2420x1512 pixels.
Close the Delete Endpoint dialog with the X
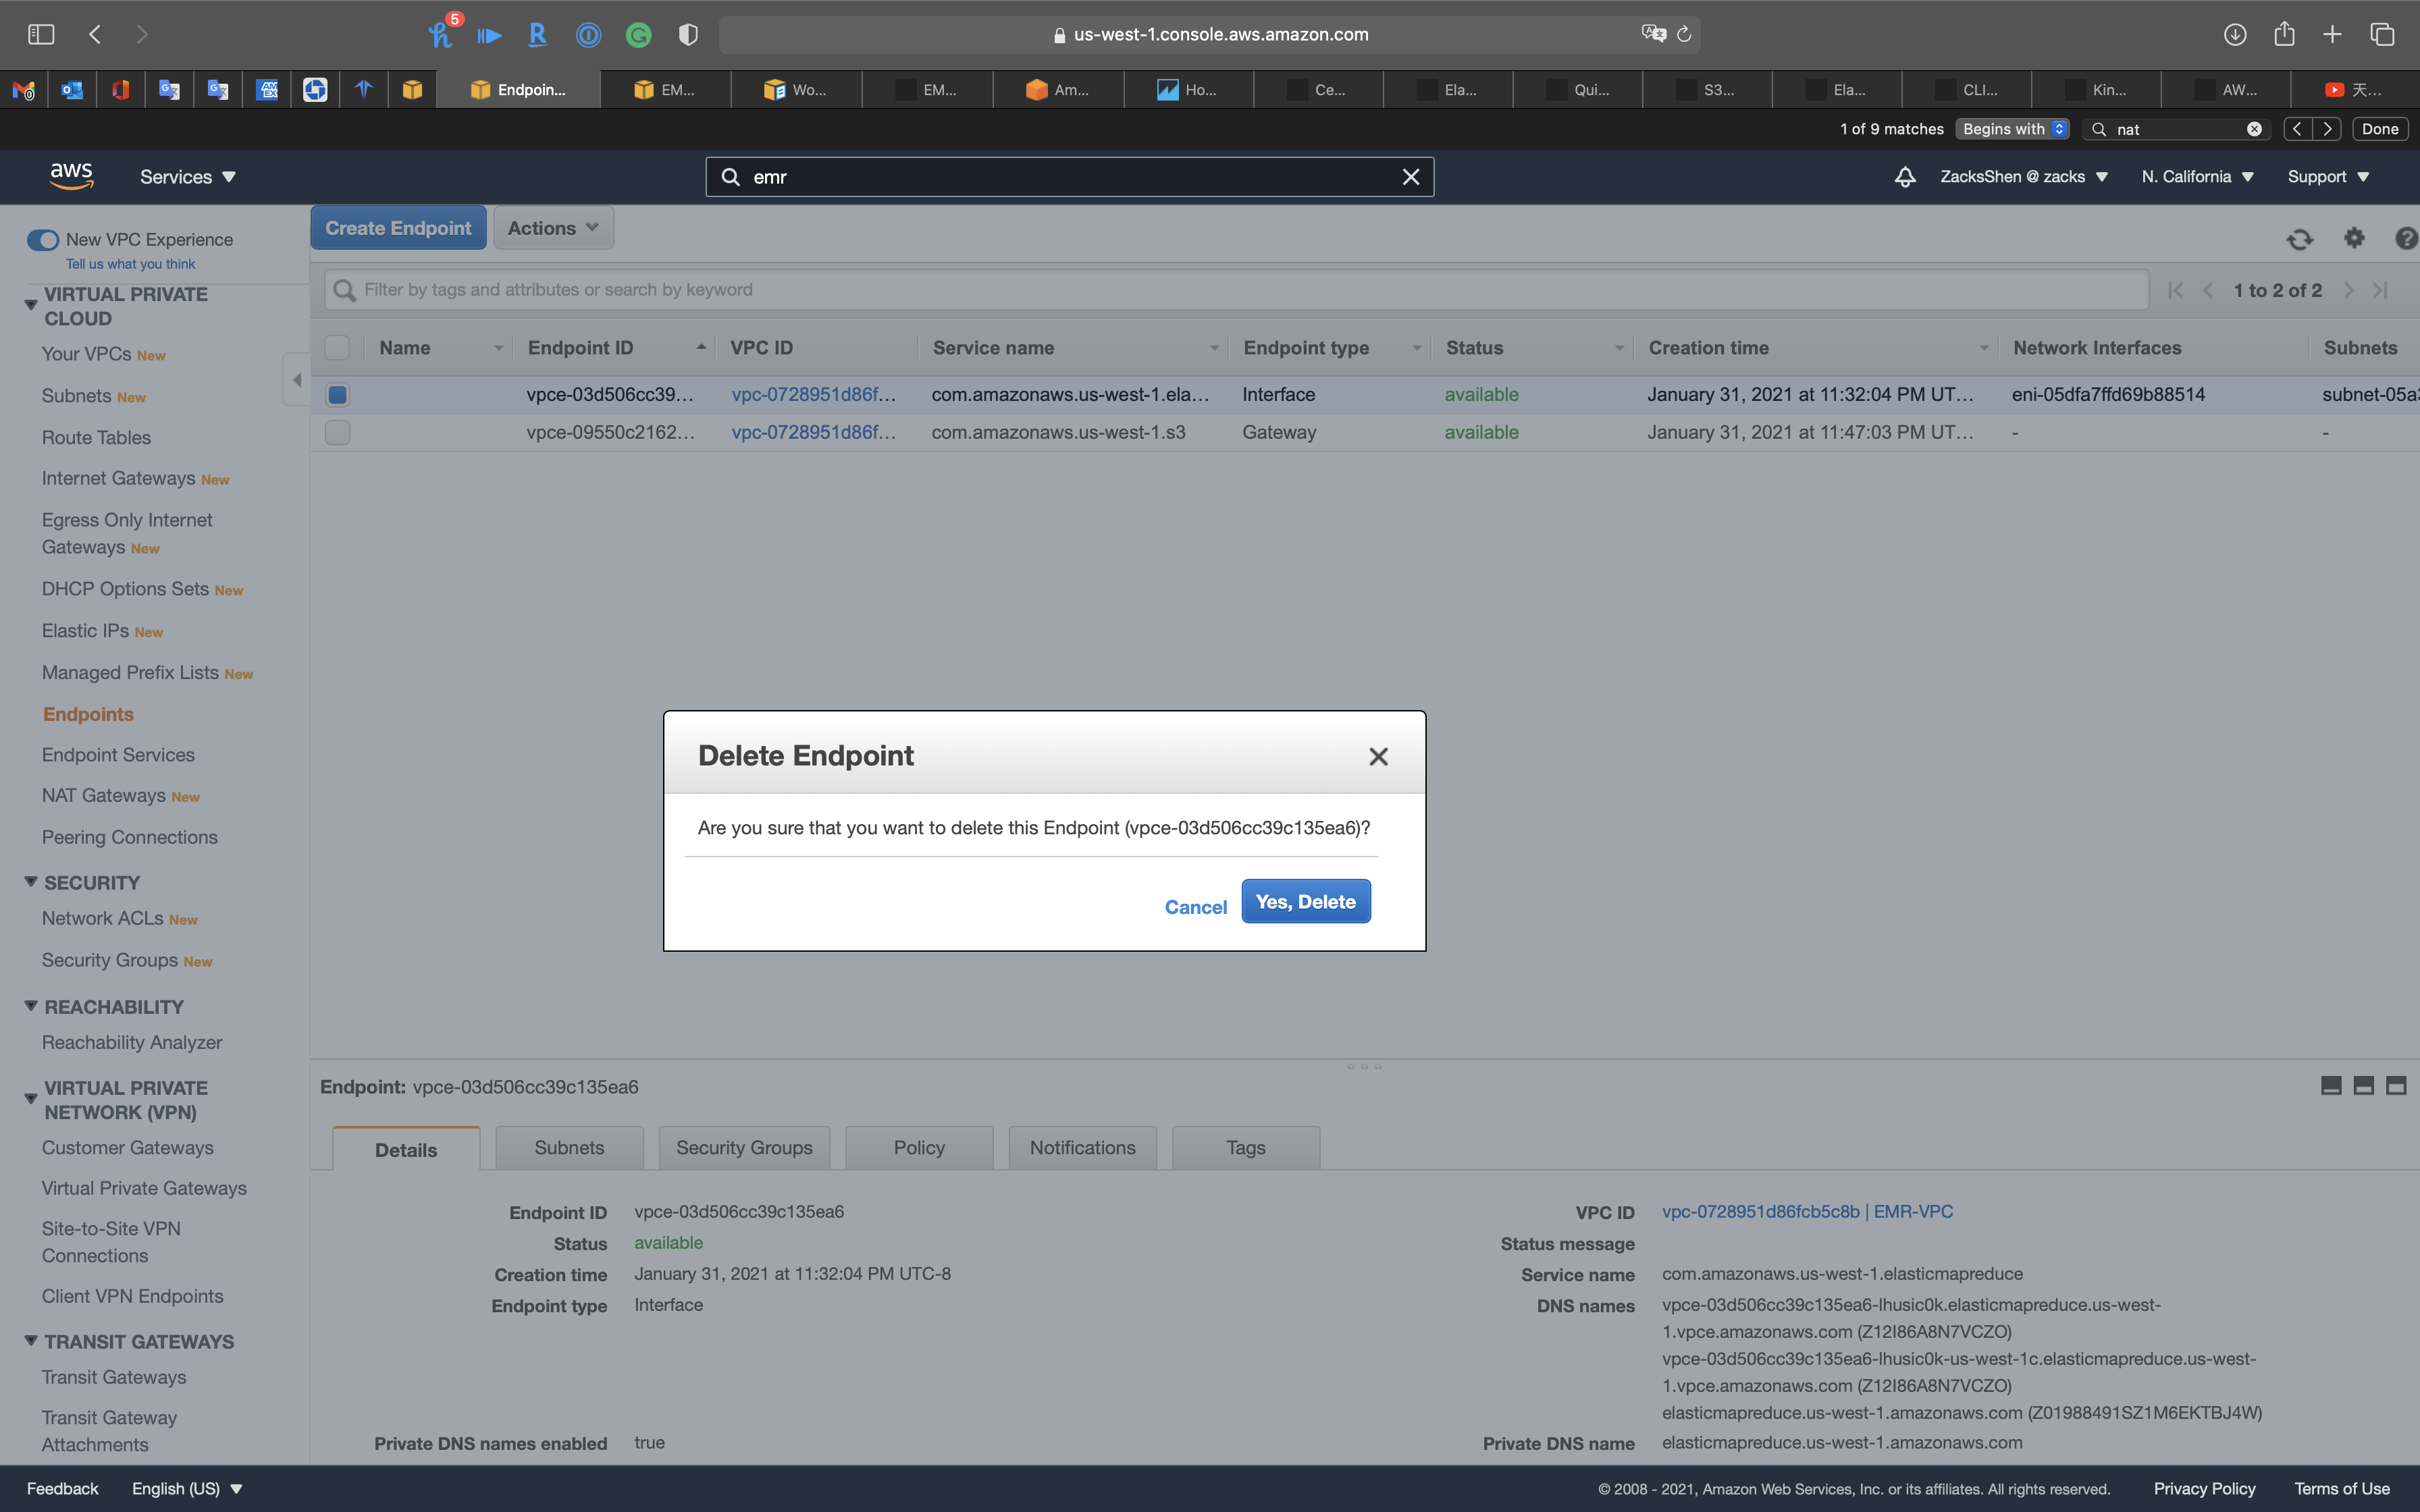(1378, 757)
